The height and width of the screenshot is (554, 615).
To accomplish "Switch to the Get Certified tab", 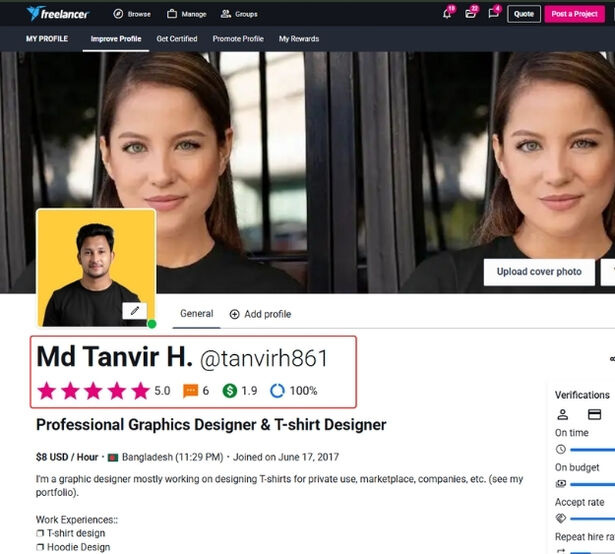I will click(177, 39).
